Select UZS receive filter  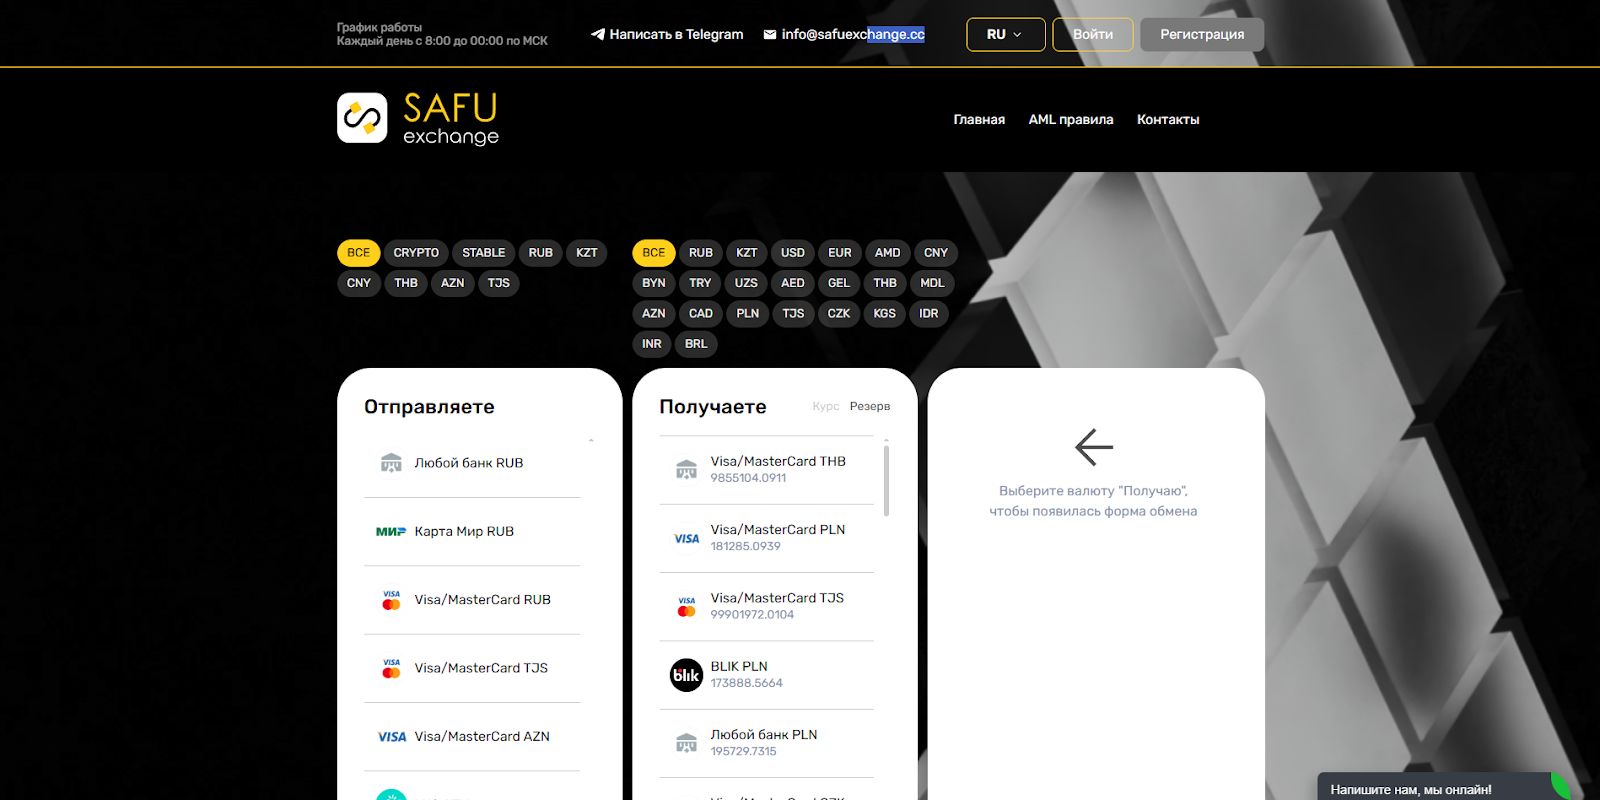[x=746, y=283]
